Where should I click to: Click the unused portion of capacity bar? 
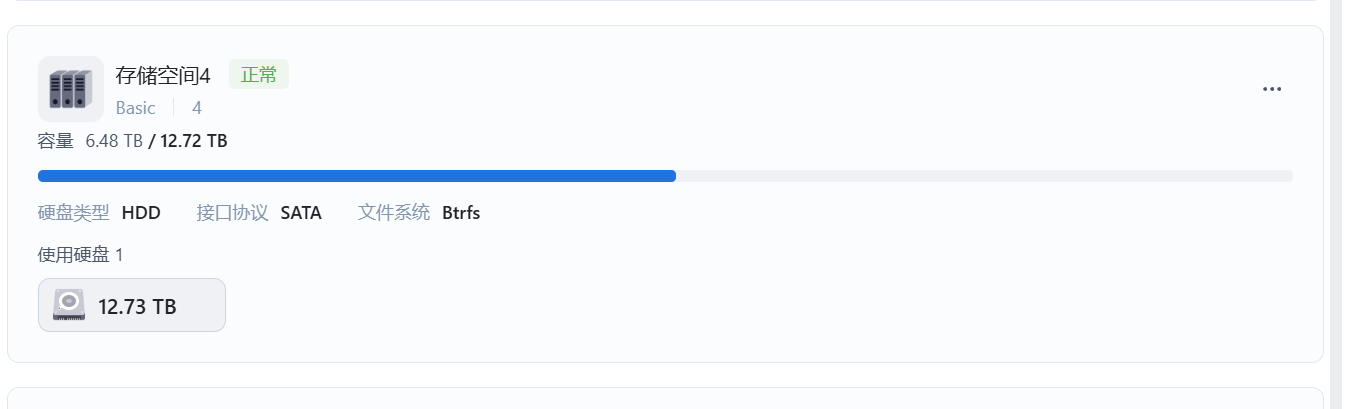pyautogui.click(x=984, y=176)
